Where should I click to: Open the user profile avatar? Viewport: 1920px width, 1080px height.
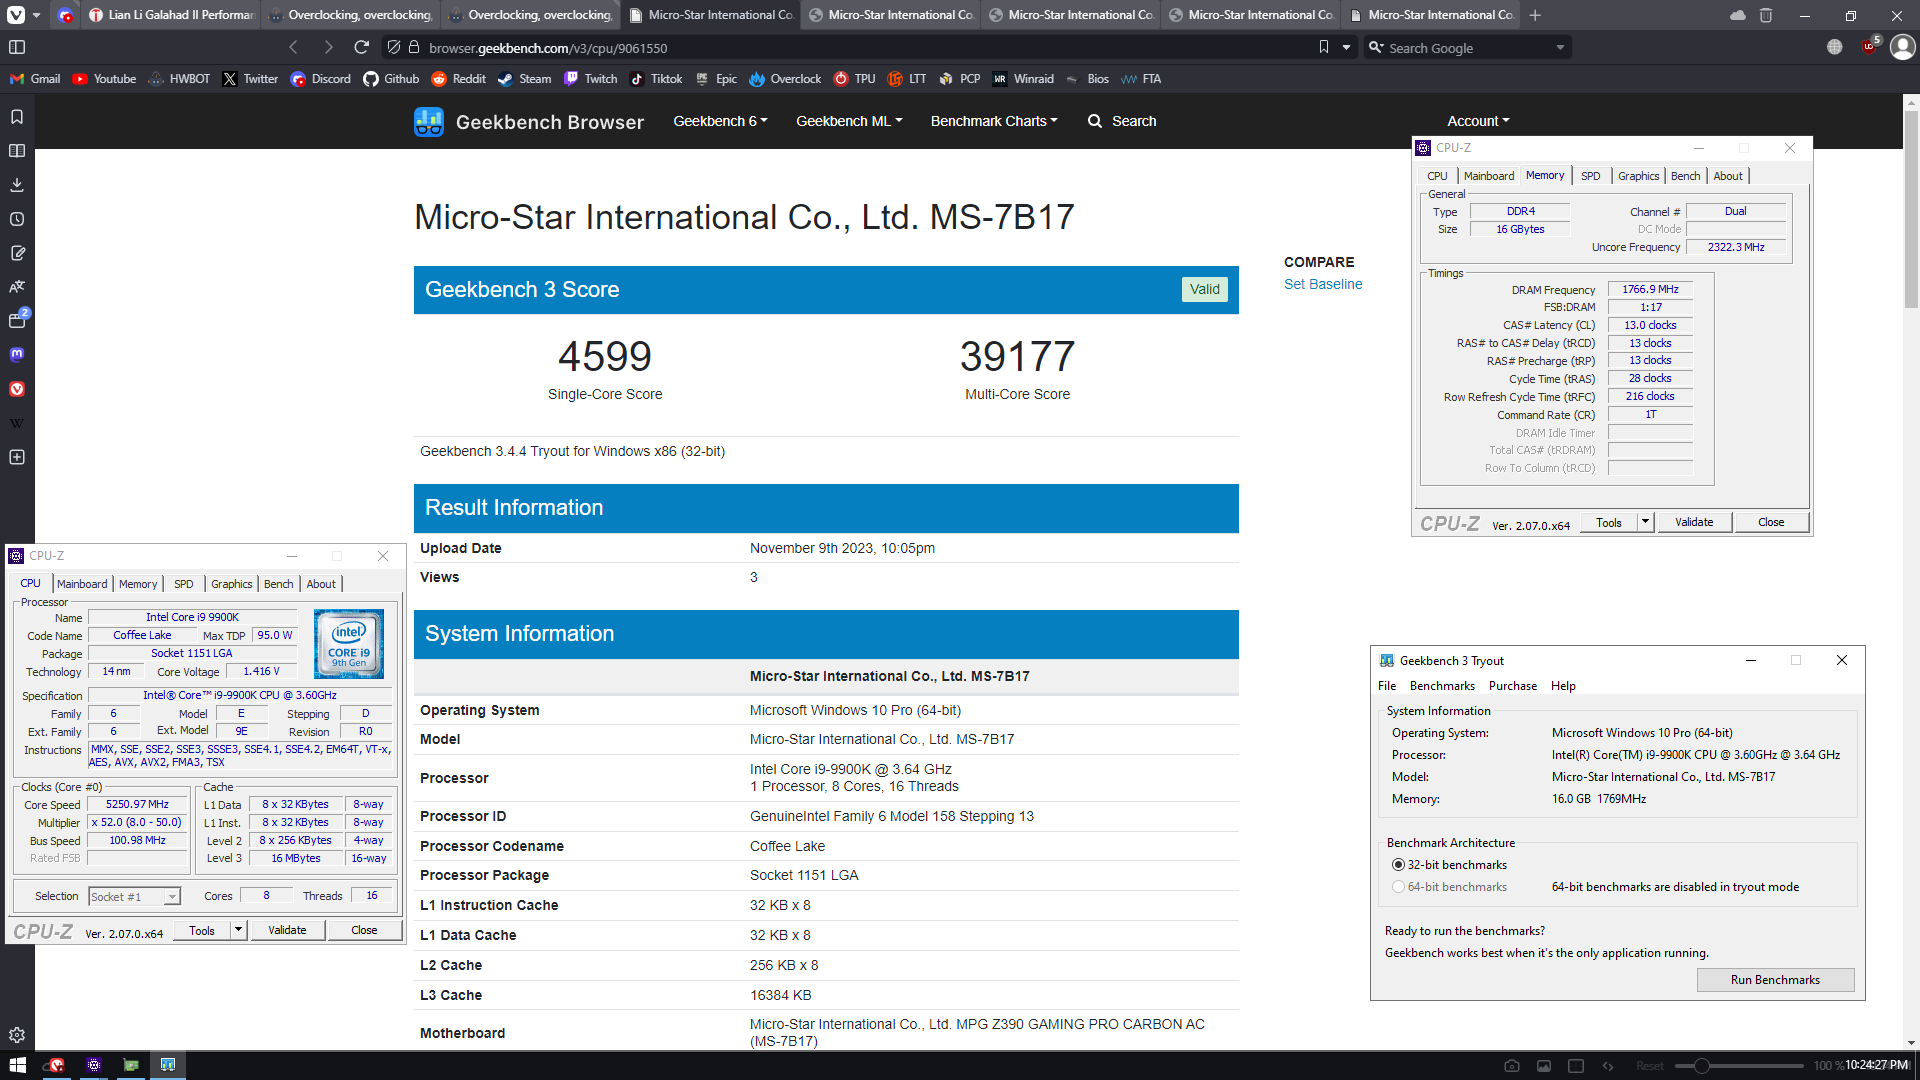tap(1903, 47)
